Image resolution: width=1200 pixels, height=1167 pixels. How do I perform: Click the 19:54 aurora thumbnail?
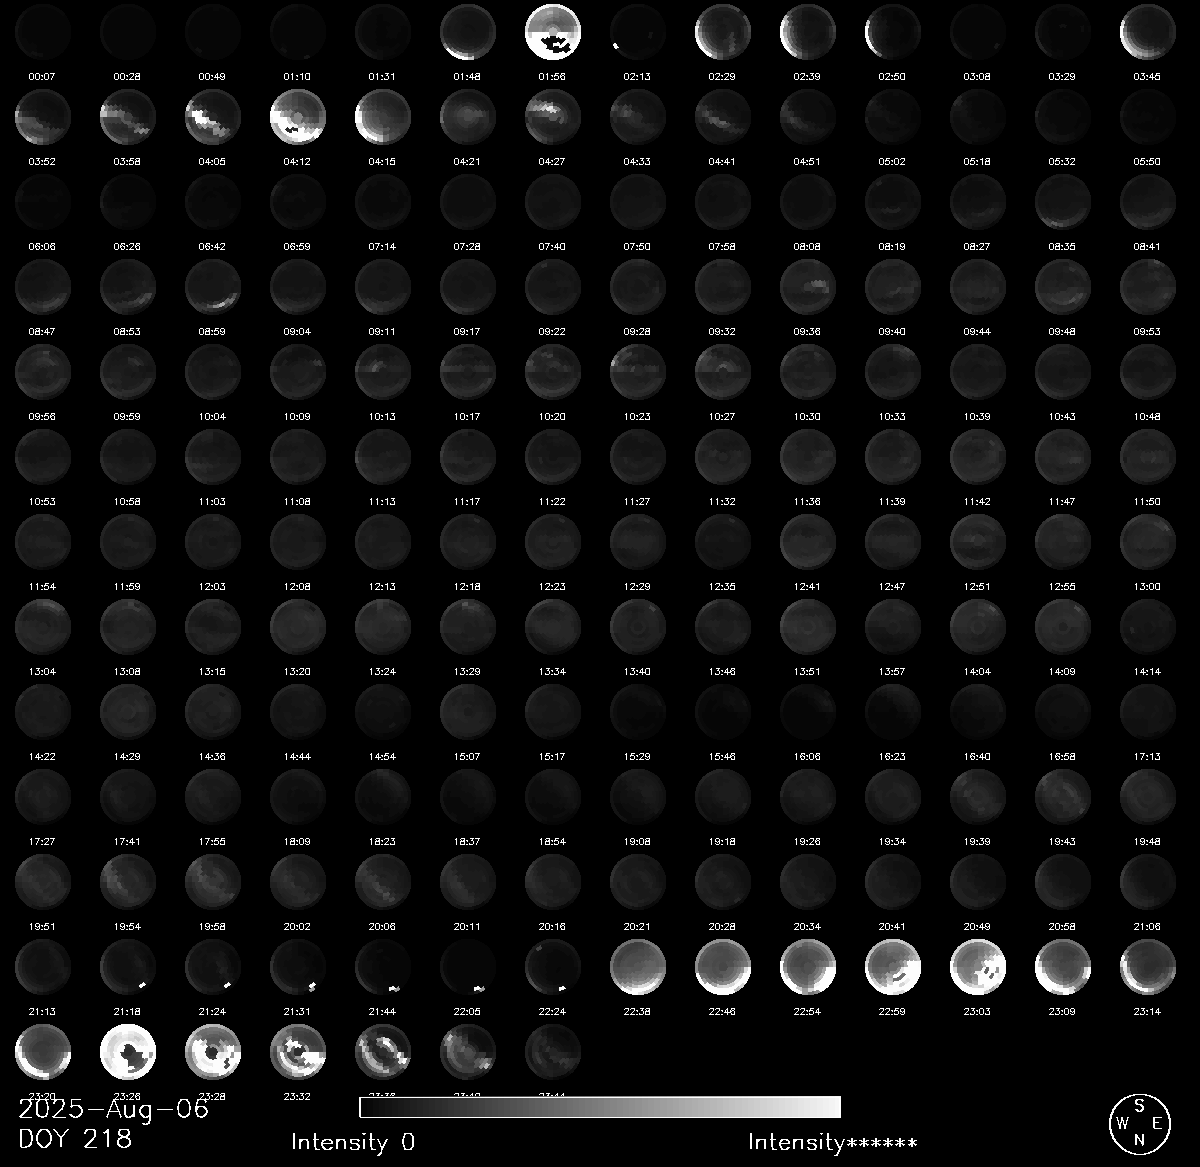coord(128,883)
